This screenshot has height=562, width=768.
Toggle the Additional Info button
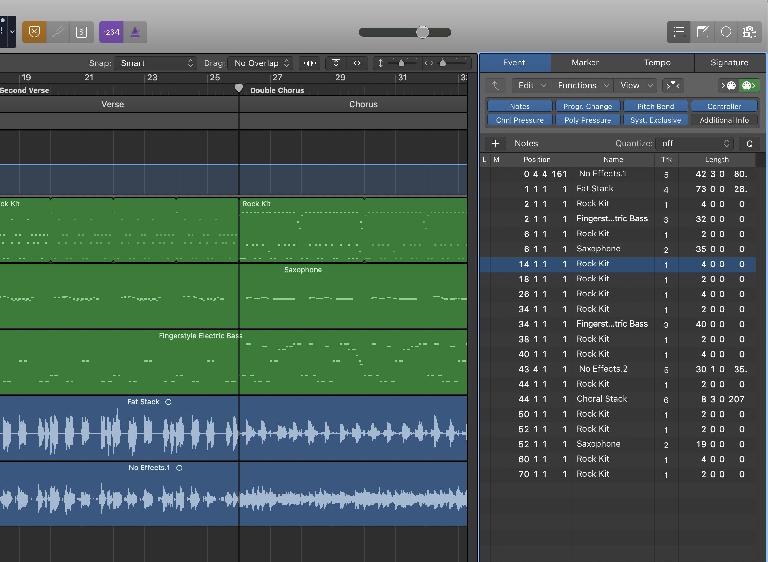[x=724, y=120]
